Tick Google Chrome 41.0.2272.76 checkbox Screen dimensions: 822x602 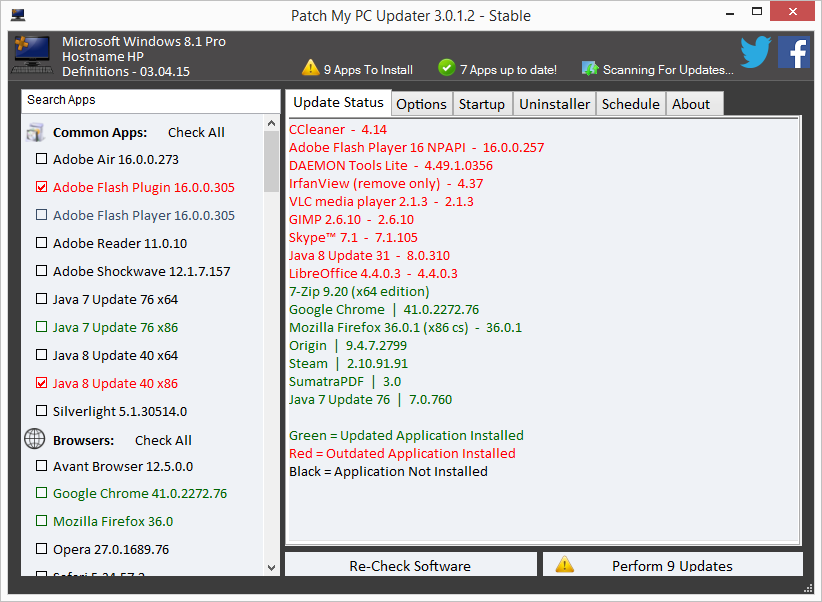pos(41,492)
